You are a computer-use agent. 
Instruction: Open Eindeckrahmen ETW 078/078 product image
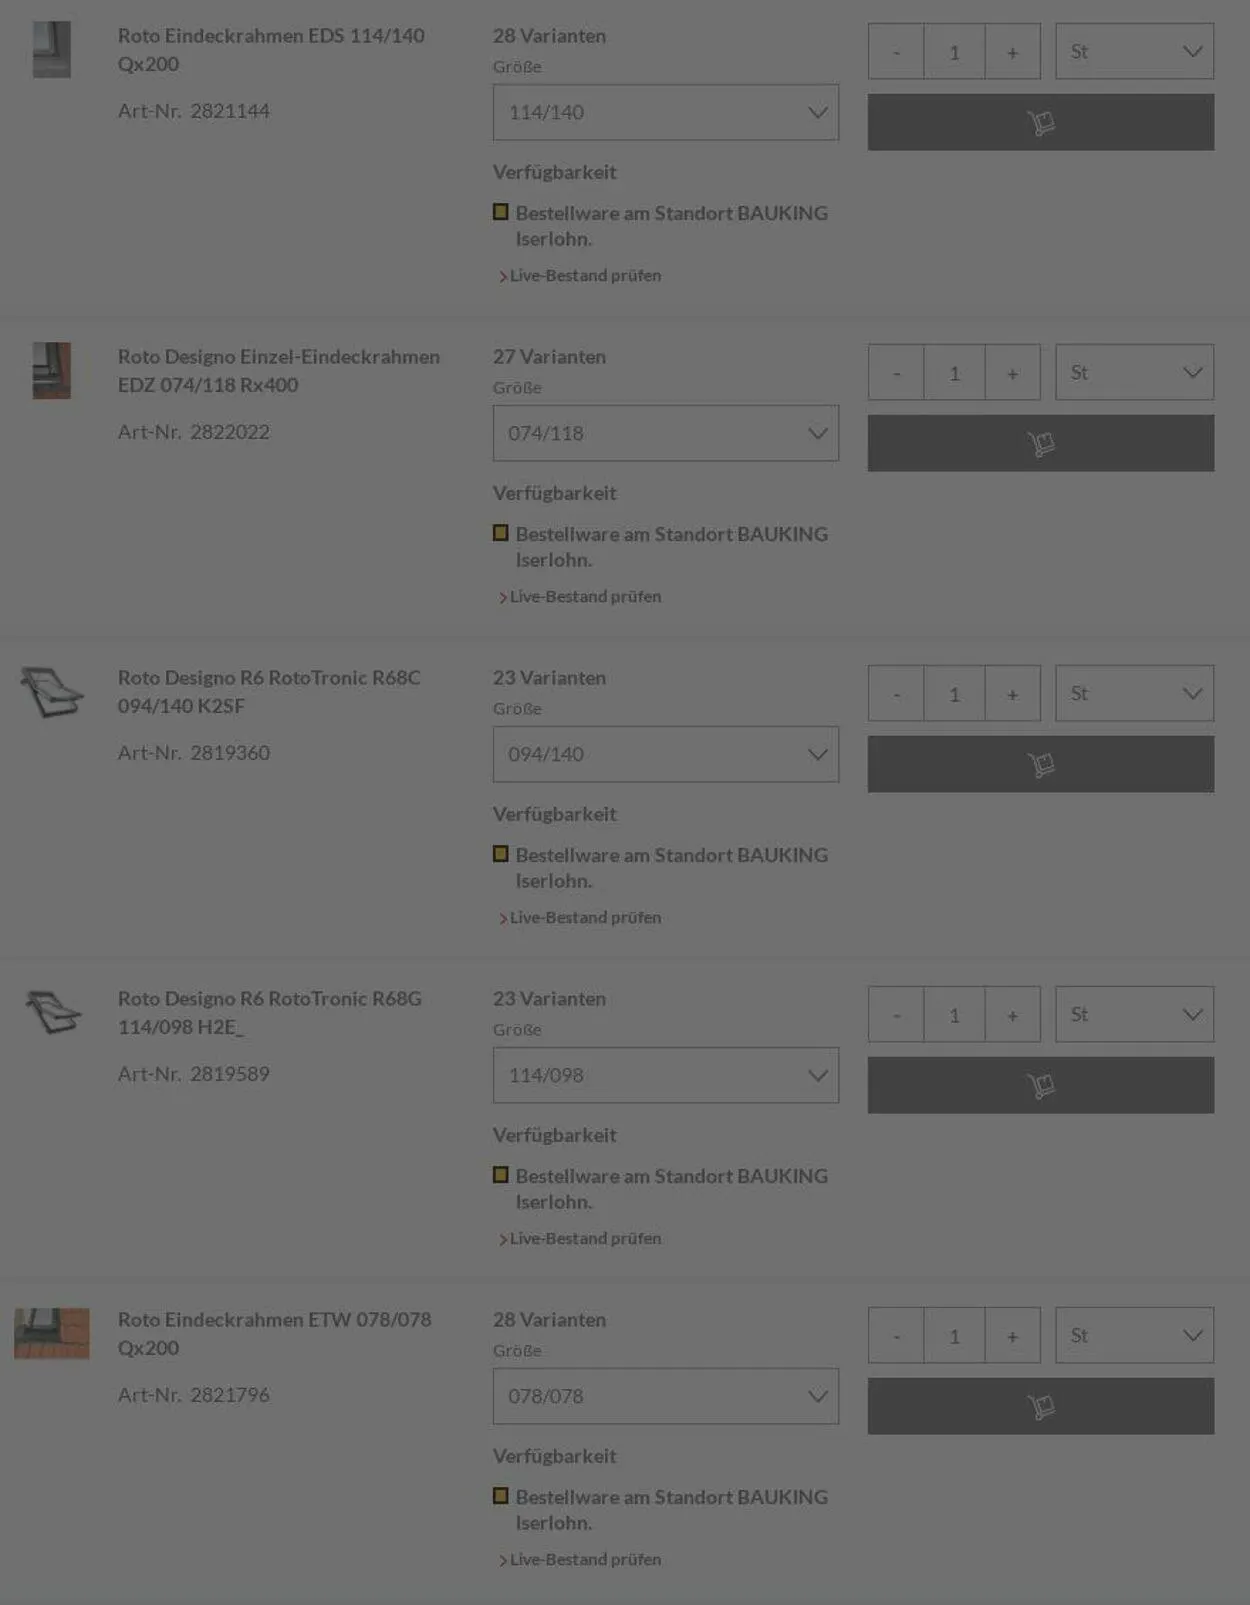click(x=52, y=1333)
